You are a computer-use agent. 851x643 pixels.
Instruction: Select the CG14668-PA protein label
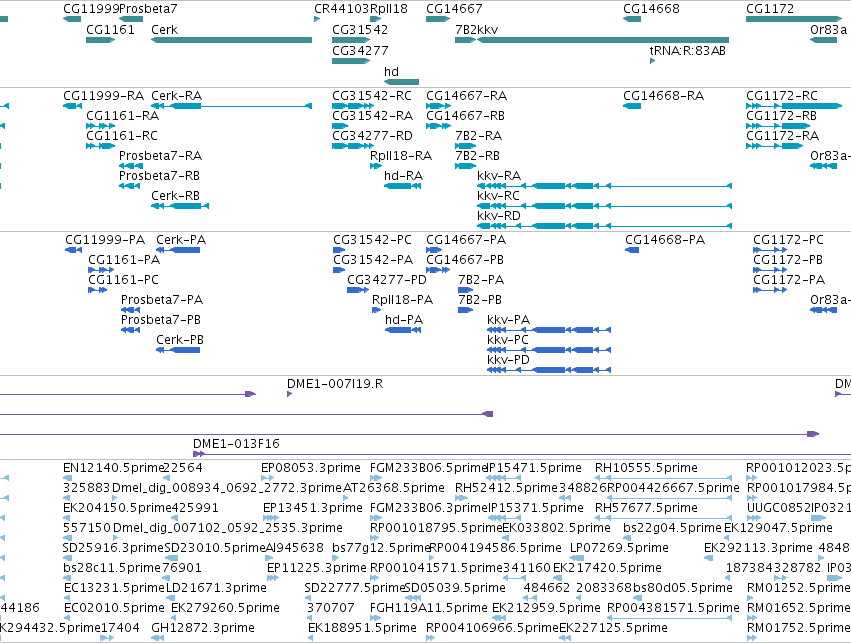click(665, 239)
